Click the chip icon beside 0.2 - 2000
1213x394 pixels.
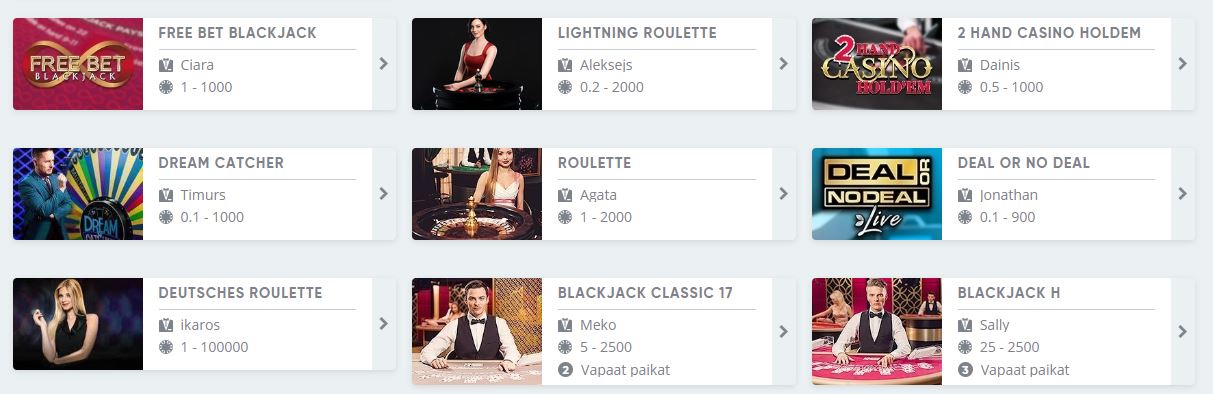click(565, 87)
